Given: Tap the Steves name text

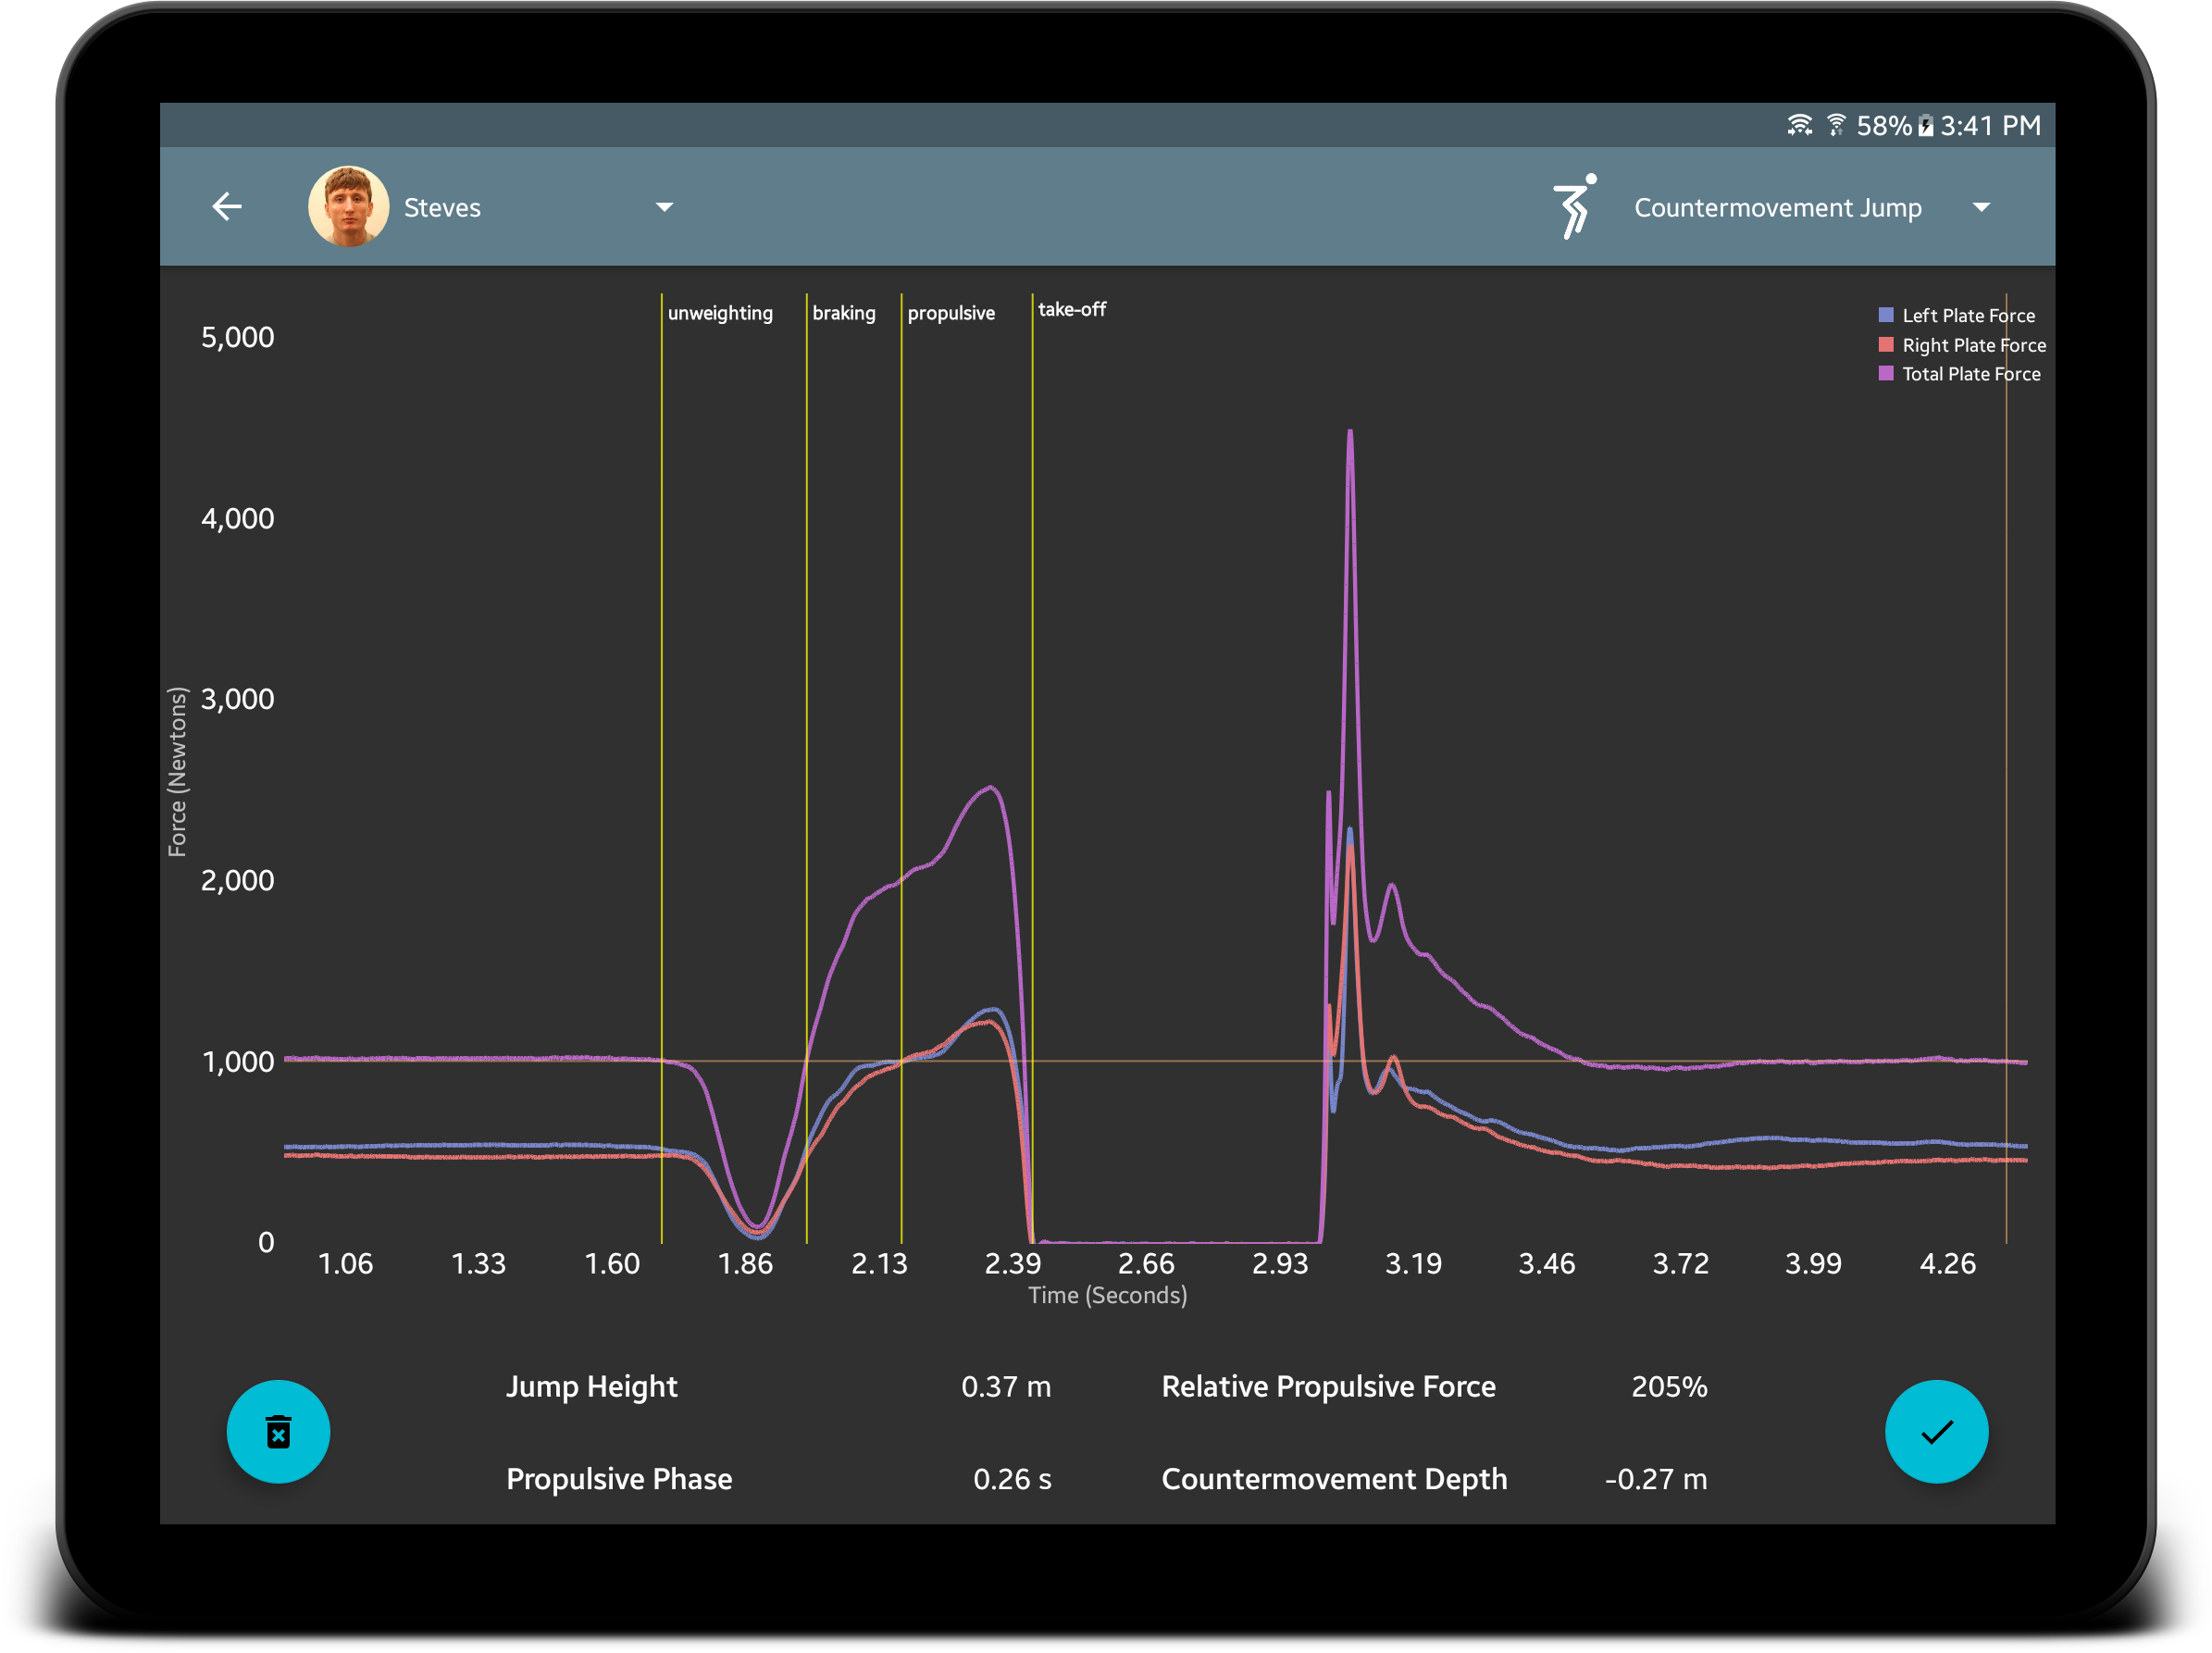Looking at the screenshot, I should click(x=442, y=208).
